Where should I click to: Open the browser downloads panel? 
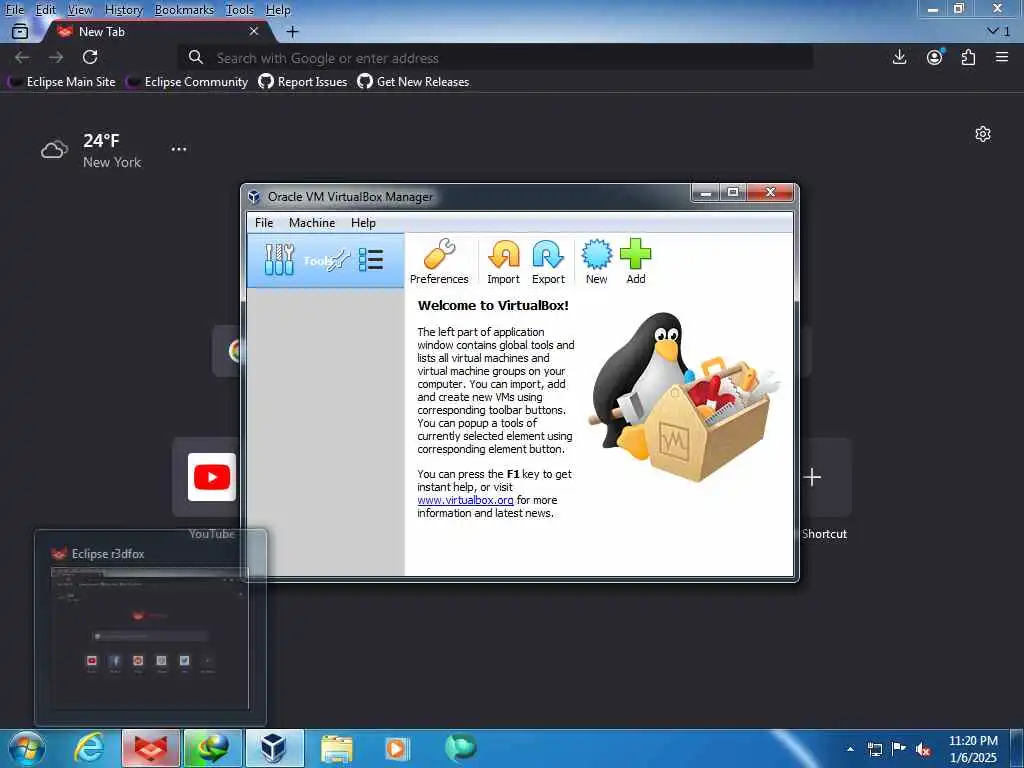pyautogui.click(x=899, y=57)
